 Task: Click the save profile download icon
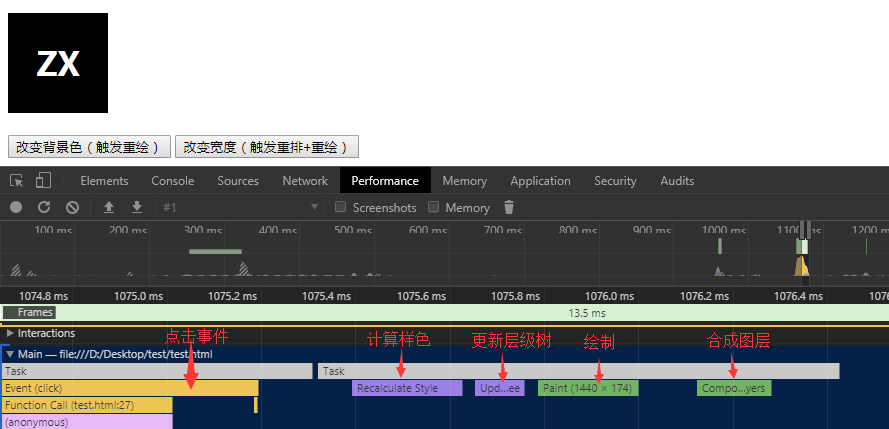[x=137, y=207]
